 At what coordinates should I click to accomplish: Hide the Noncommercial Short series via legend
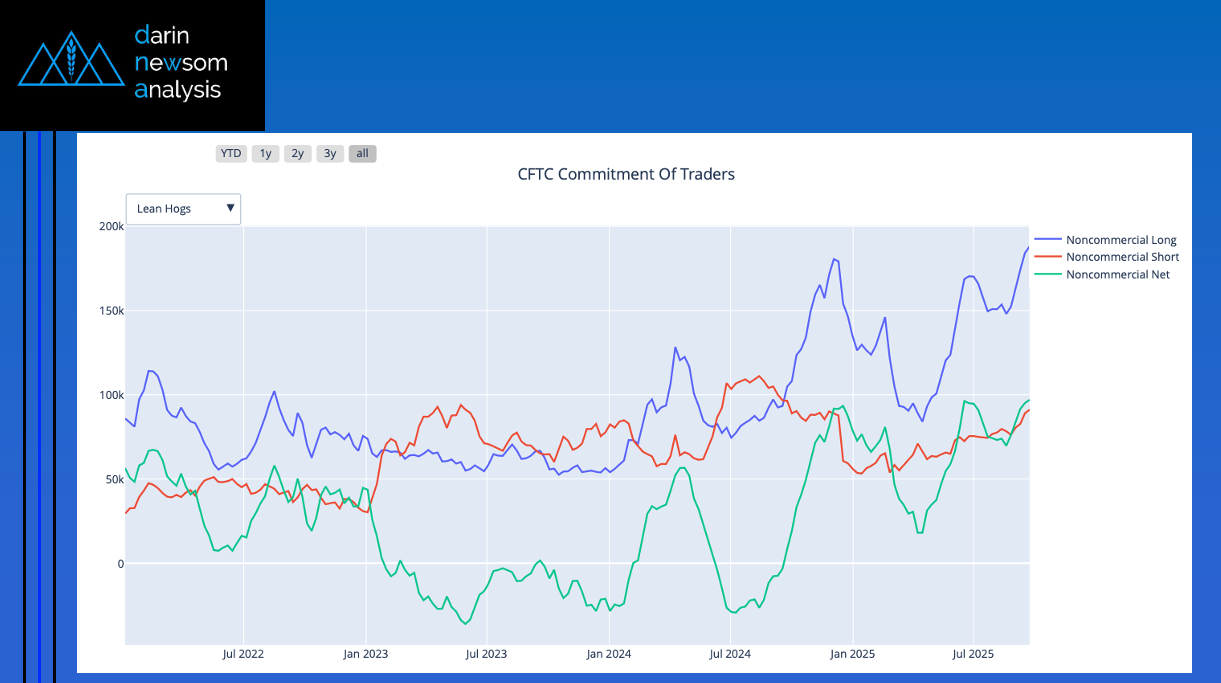[x=1122, y=257]
